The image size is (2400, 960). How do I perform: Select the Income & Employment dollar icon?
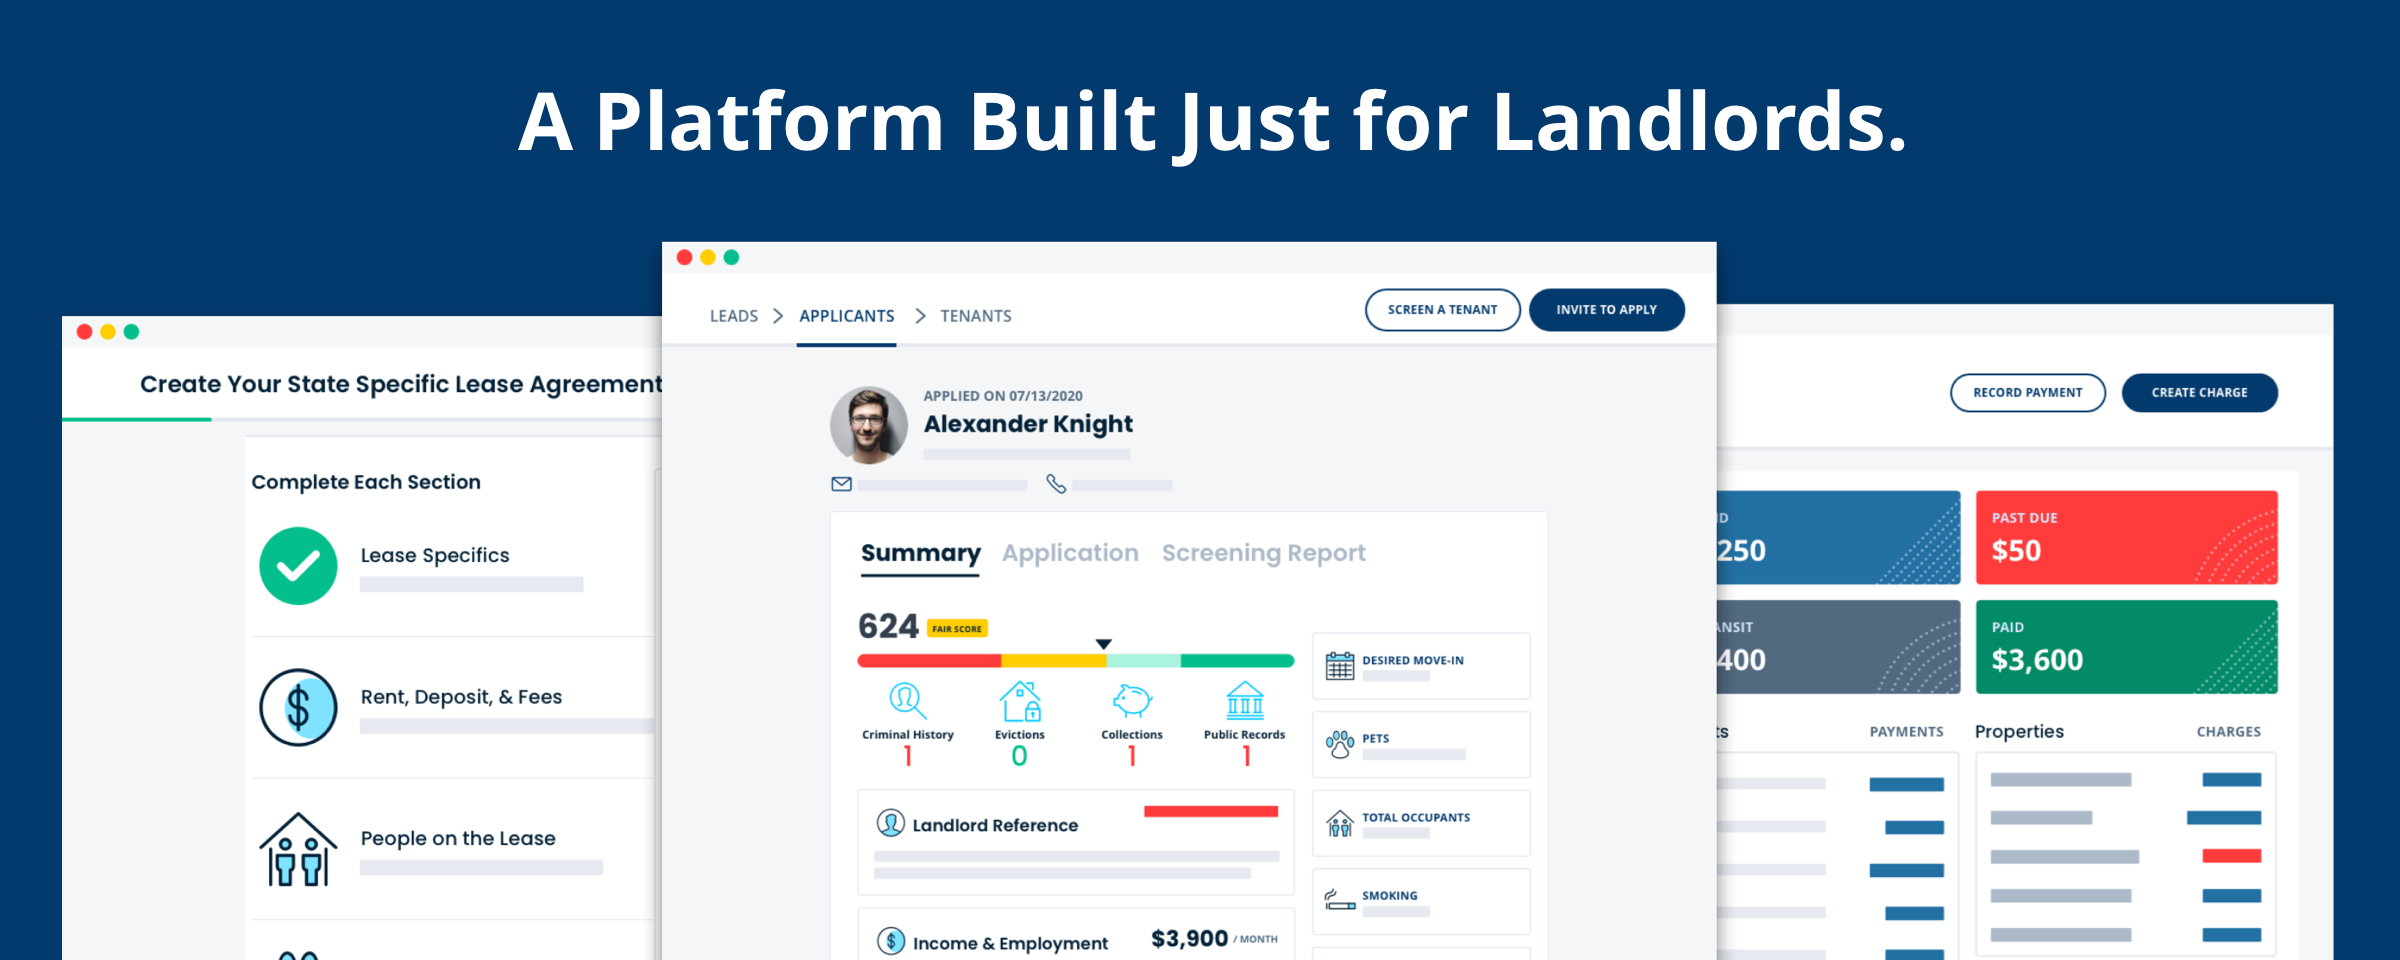tap(889, 940)
